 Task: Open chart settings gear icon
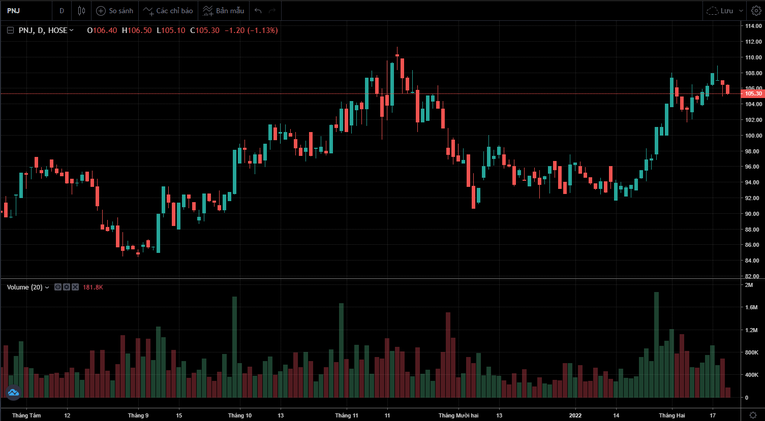click(x=756, y=11)
